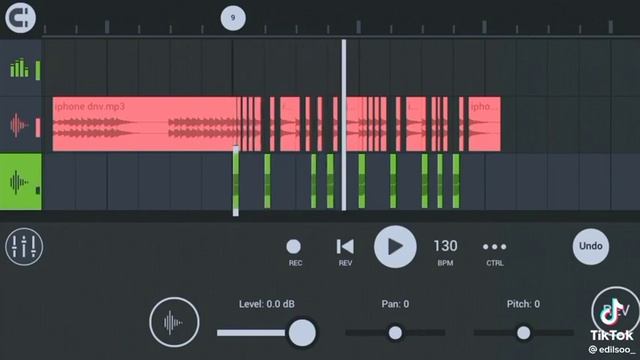640x360 pixels.
Task: Select the iphone dnv.mp3 audio clip
Action: 144,124
